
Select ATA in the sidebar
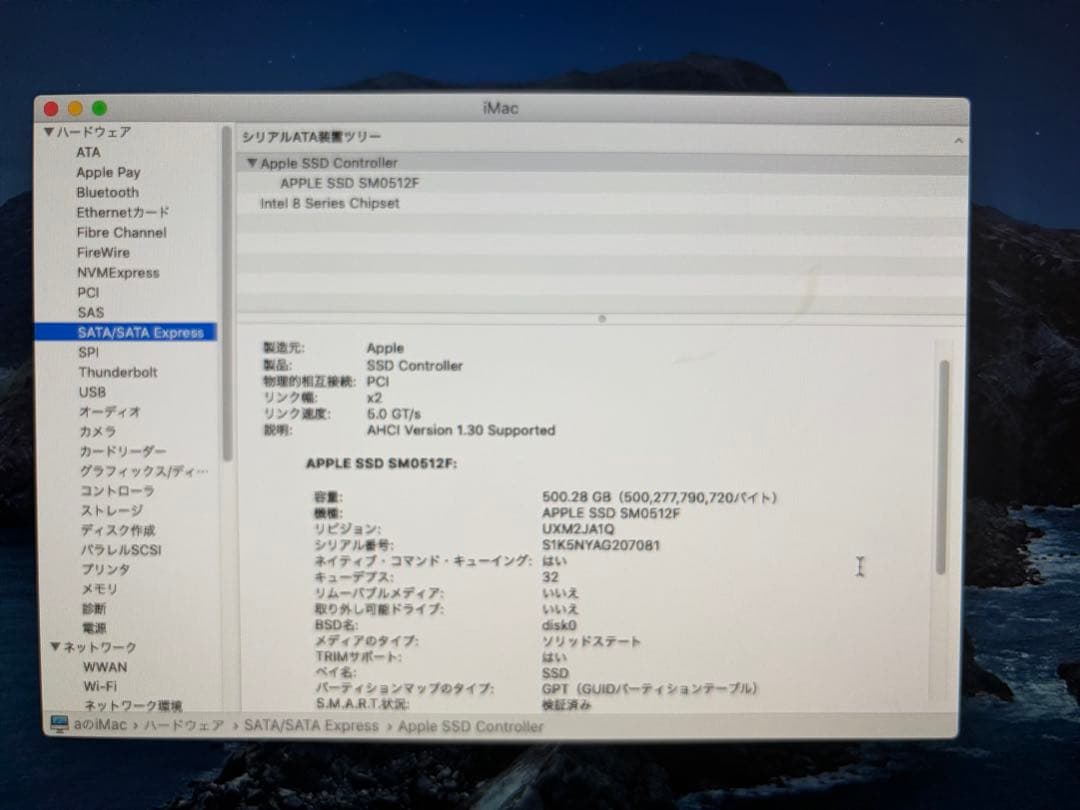pos(88,152)
